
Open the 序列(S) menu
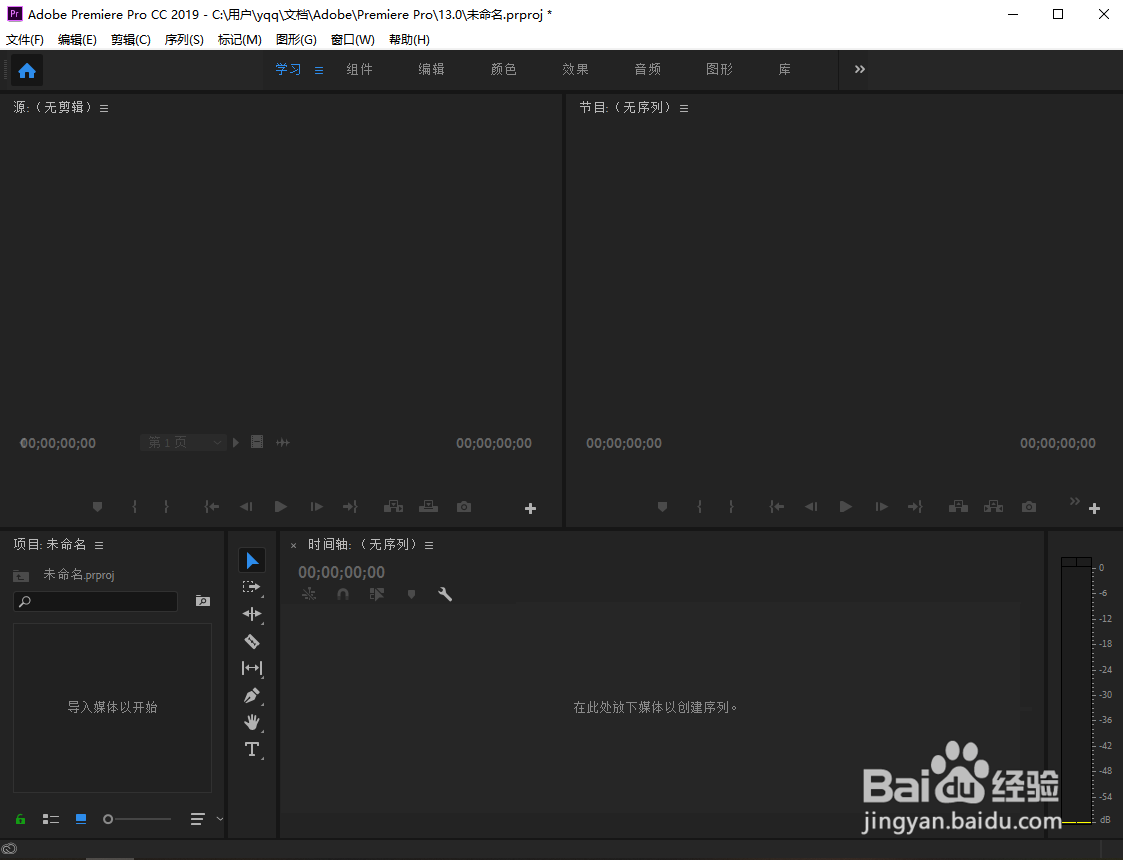click(x=184, y=39)
